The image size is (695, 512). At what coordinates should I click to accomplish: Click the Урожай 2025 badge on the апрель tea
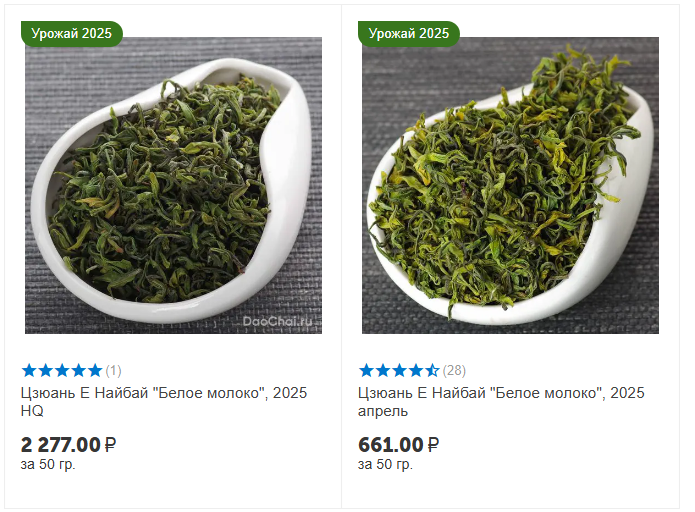[409, 34]
